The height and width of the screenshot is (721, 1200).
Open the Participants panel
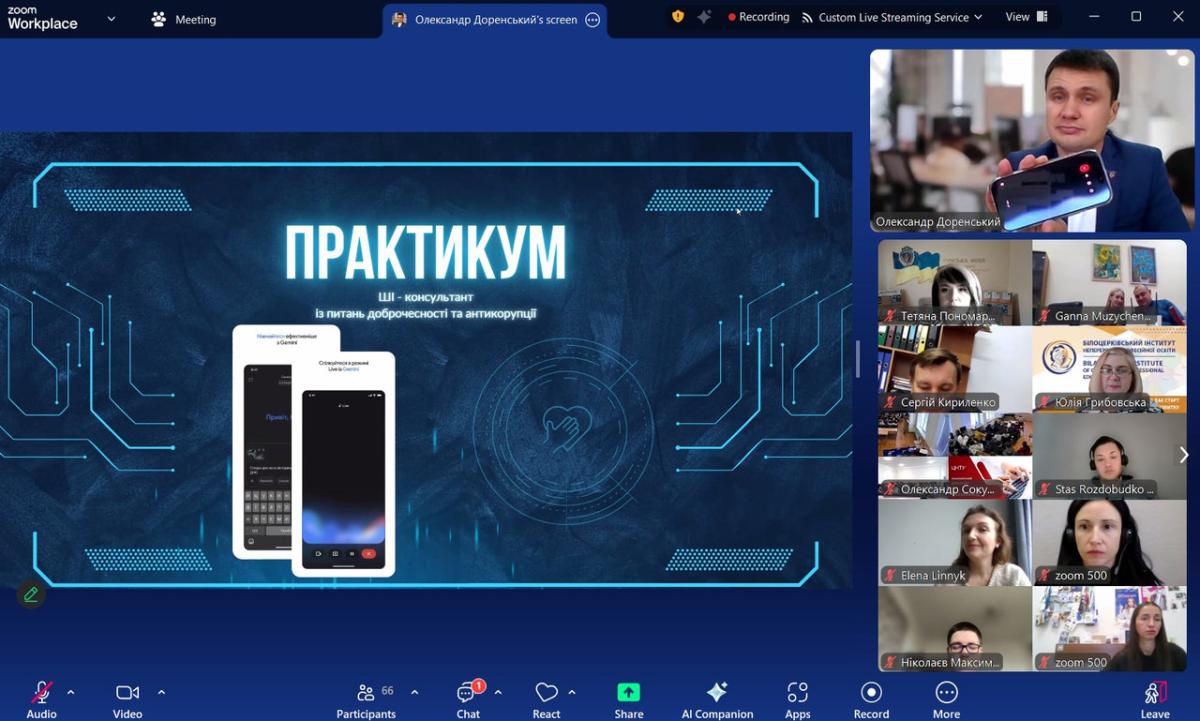[x=366, y=699]
